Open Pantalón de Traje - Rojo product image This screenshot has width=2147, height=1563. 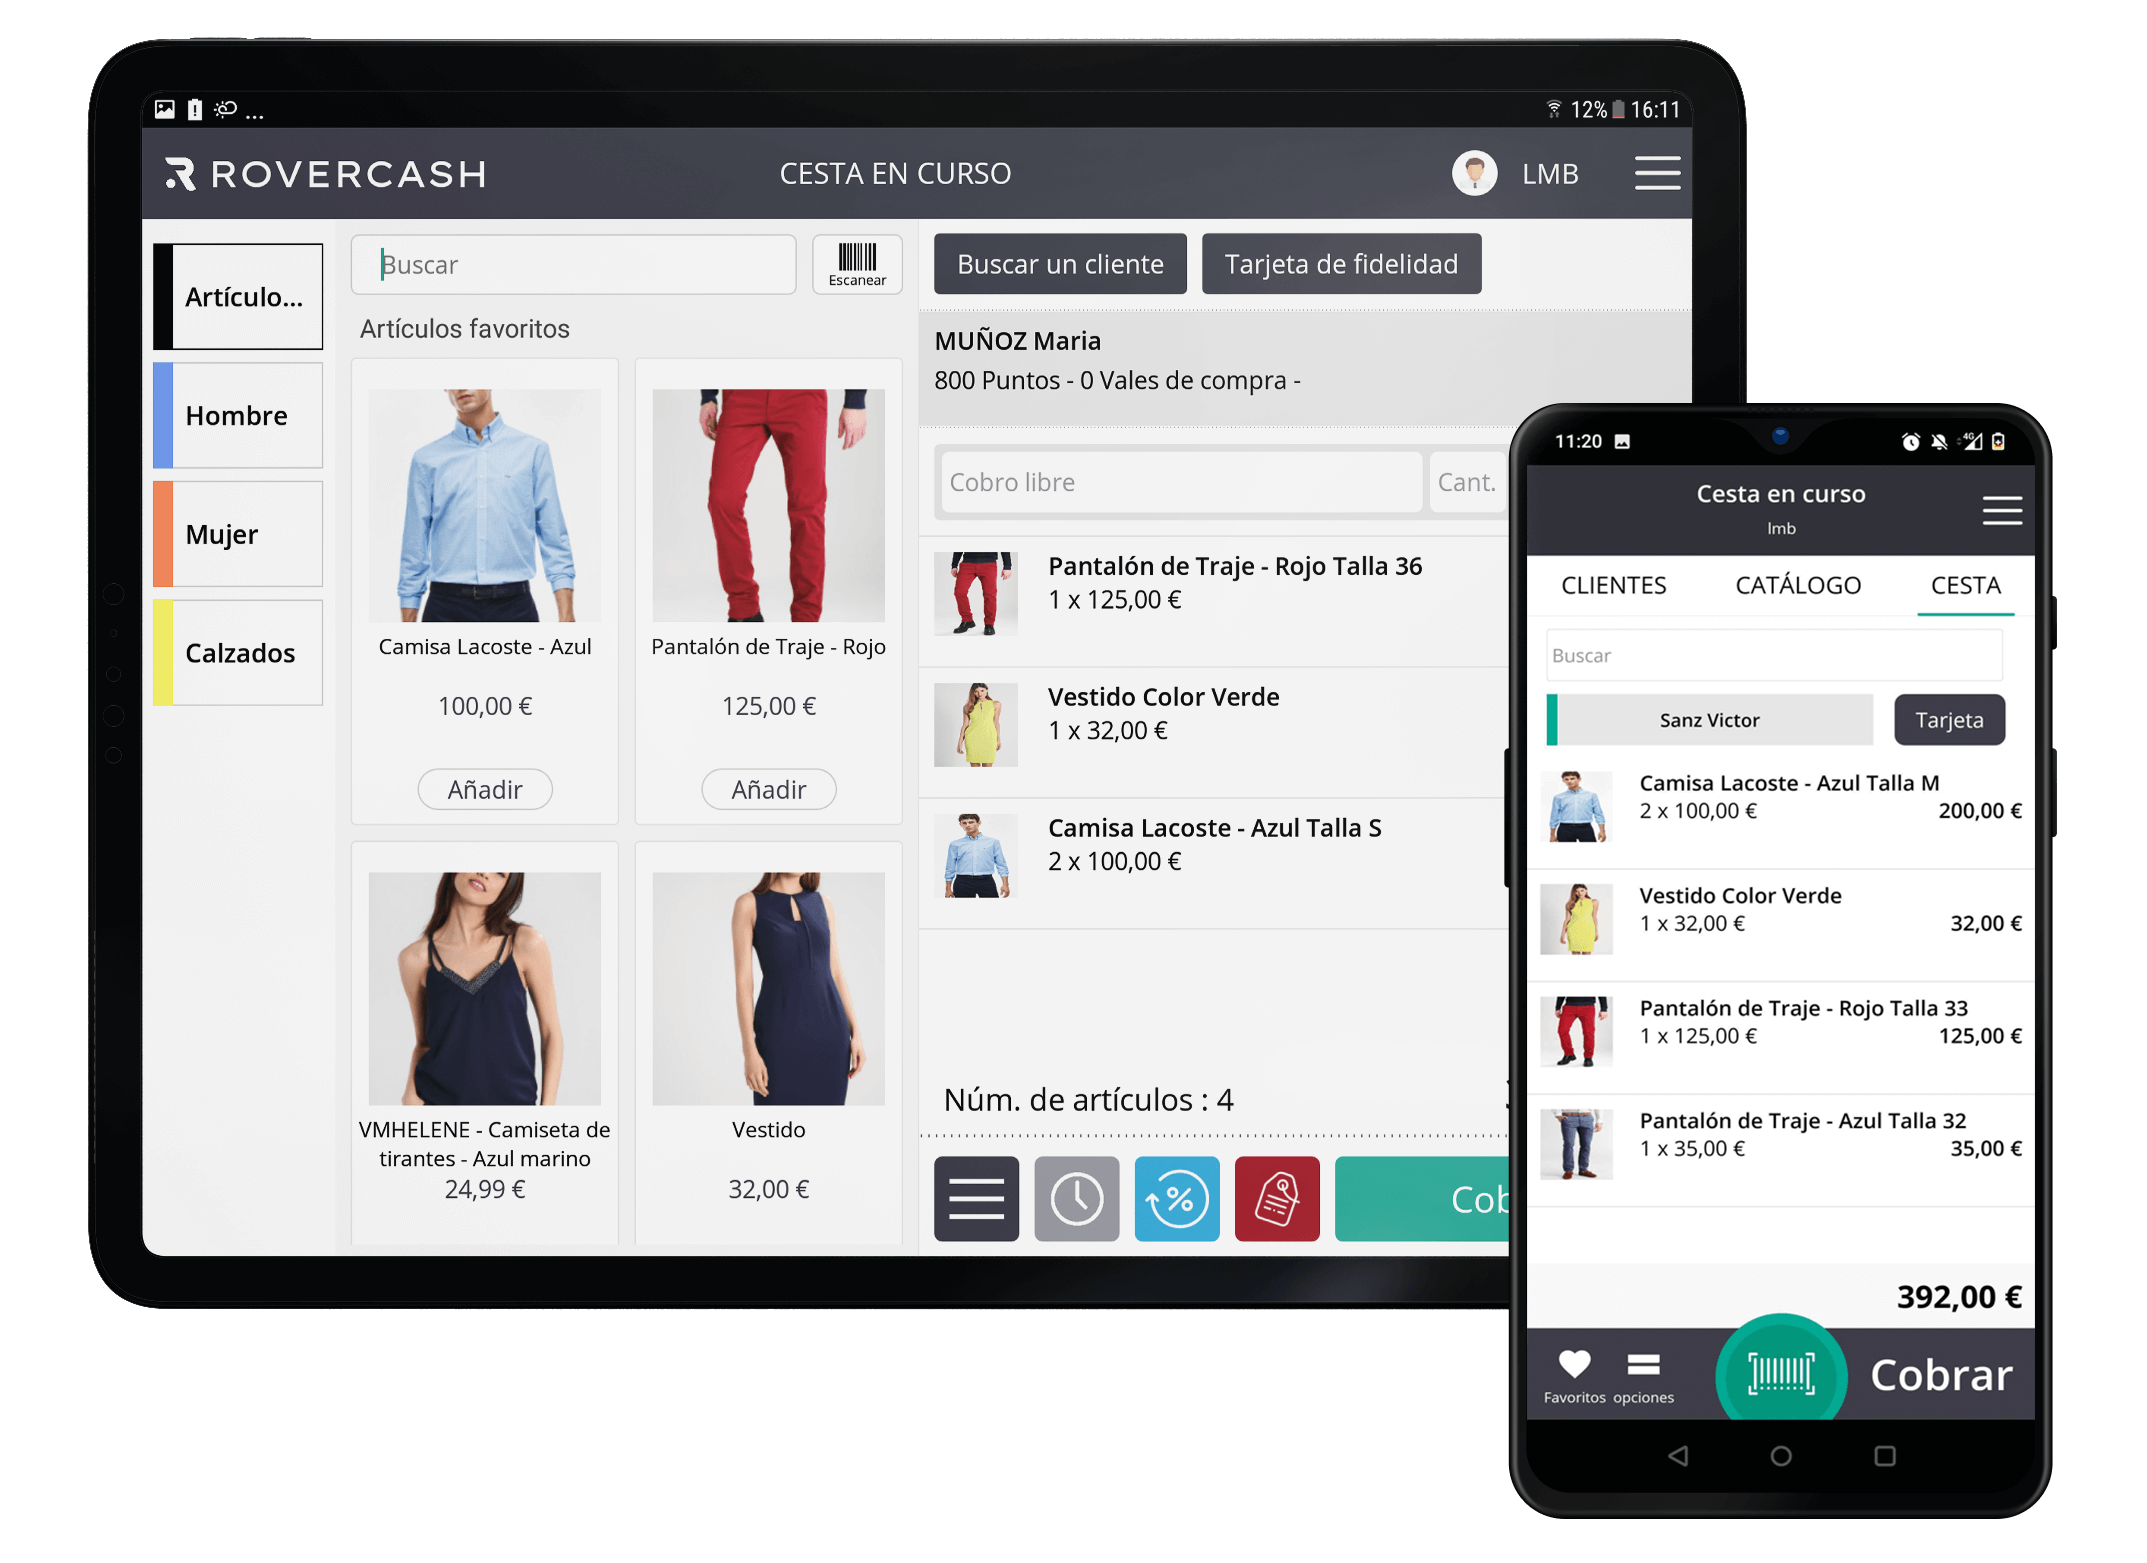[768, 505]
